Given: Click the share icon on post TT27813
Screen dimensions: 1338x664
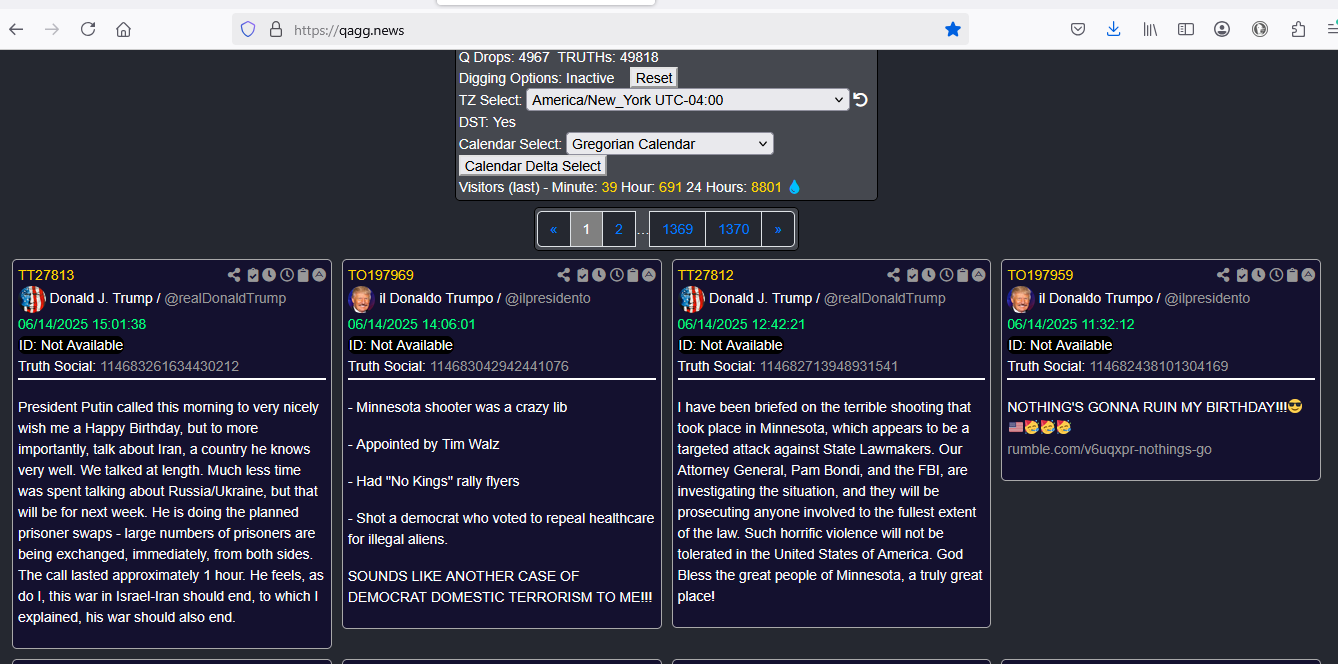Looking at the screenshot, I should [x=234, y=275].
